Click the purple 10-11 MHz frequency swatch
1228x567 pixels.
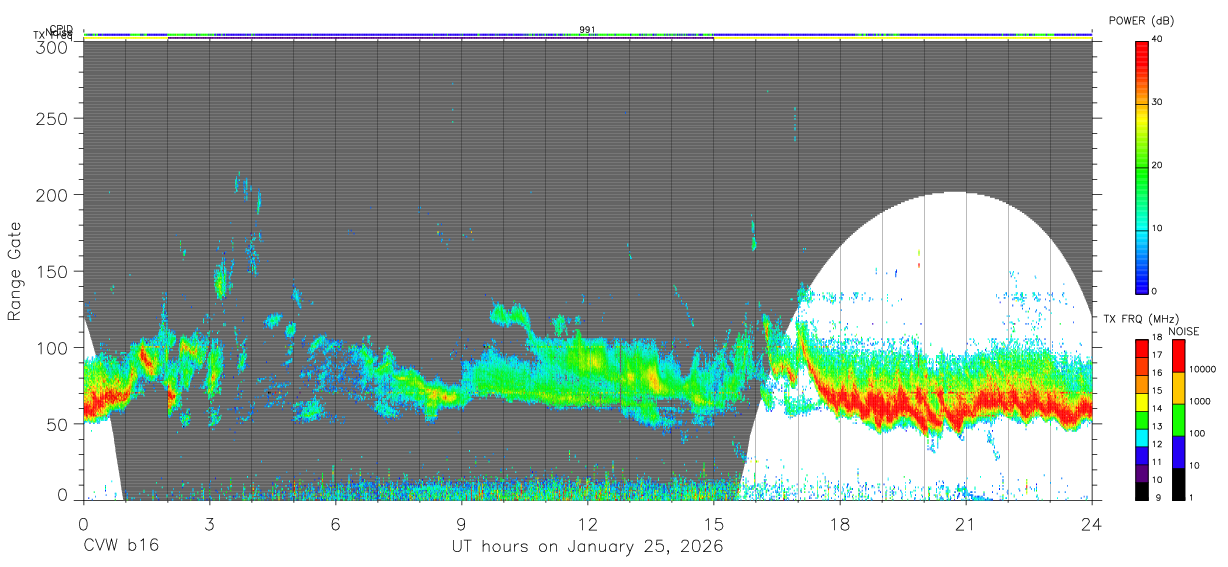[1141, 471]
